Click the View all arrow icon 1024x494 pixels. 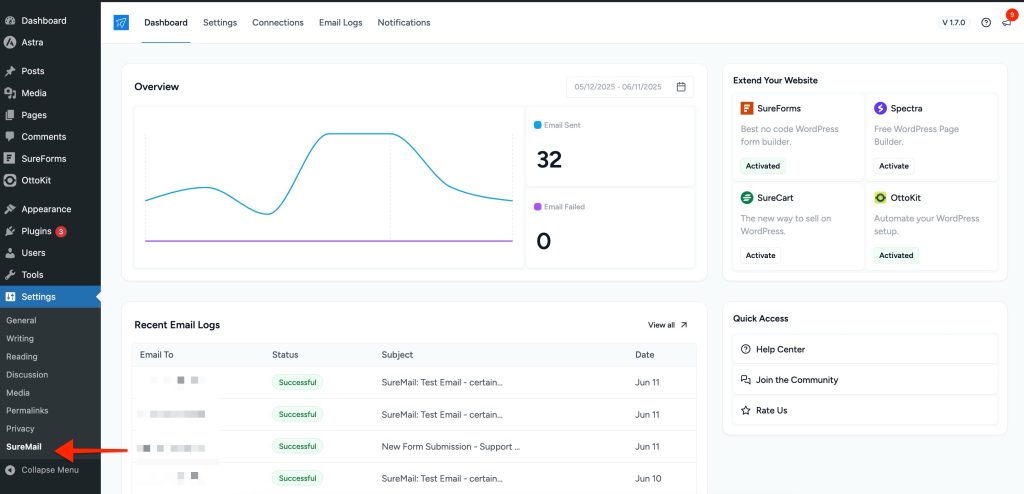coord(684,325)
